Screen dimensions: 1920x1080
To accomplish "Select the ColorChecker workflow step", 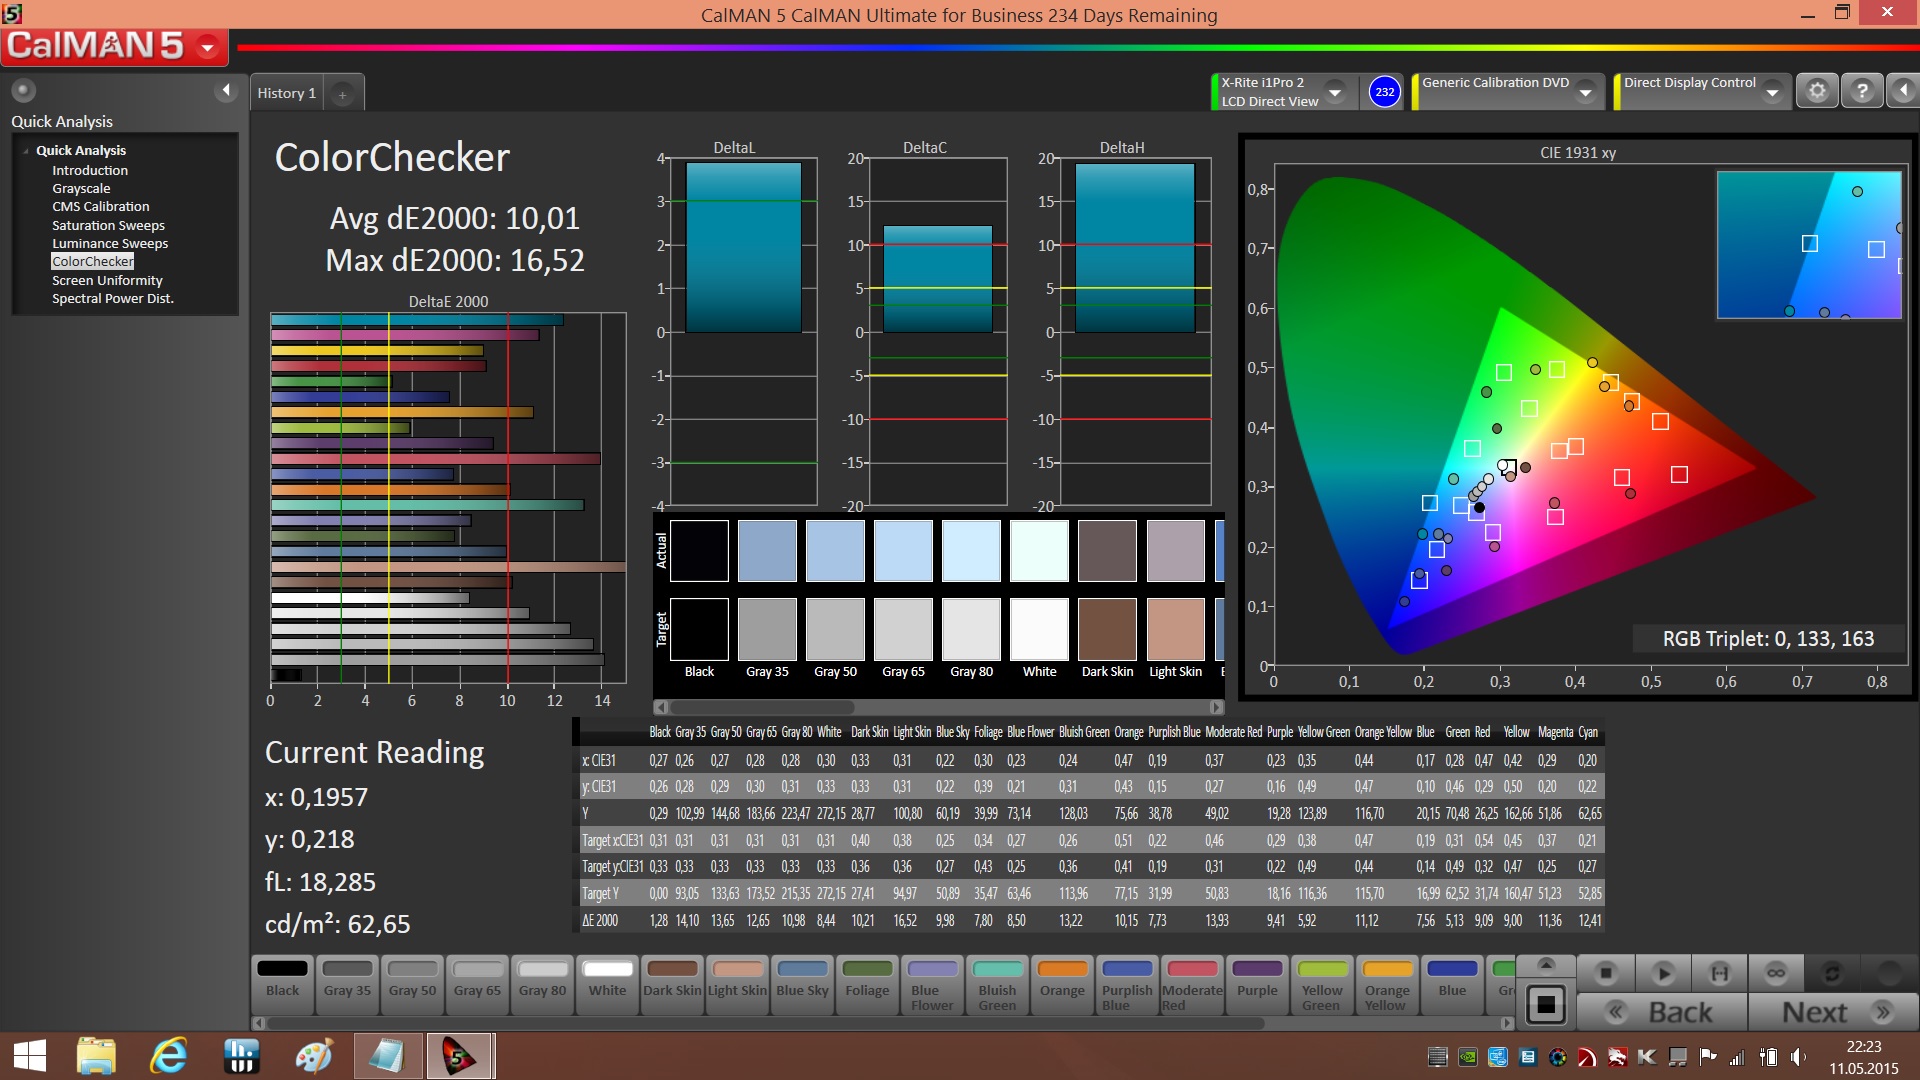I will pyautogui.click(x=93, y=261).
